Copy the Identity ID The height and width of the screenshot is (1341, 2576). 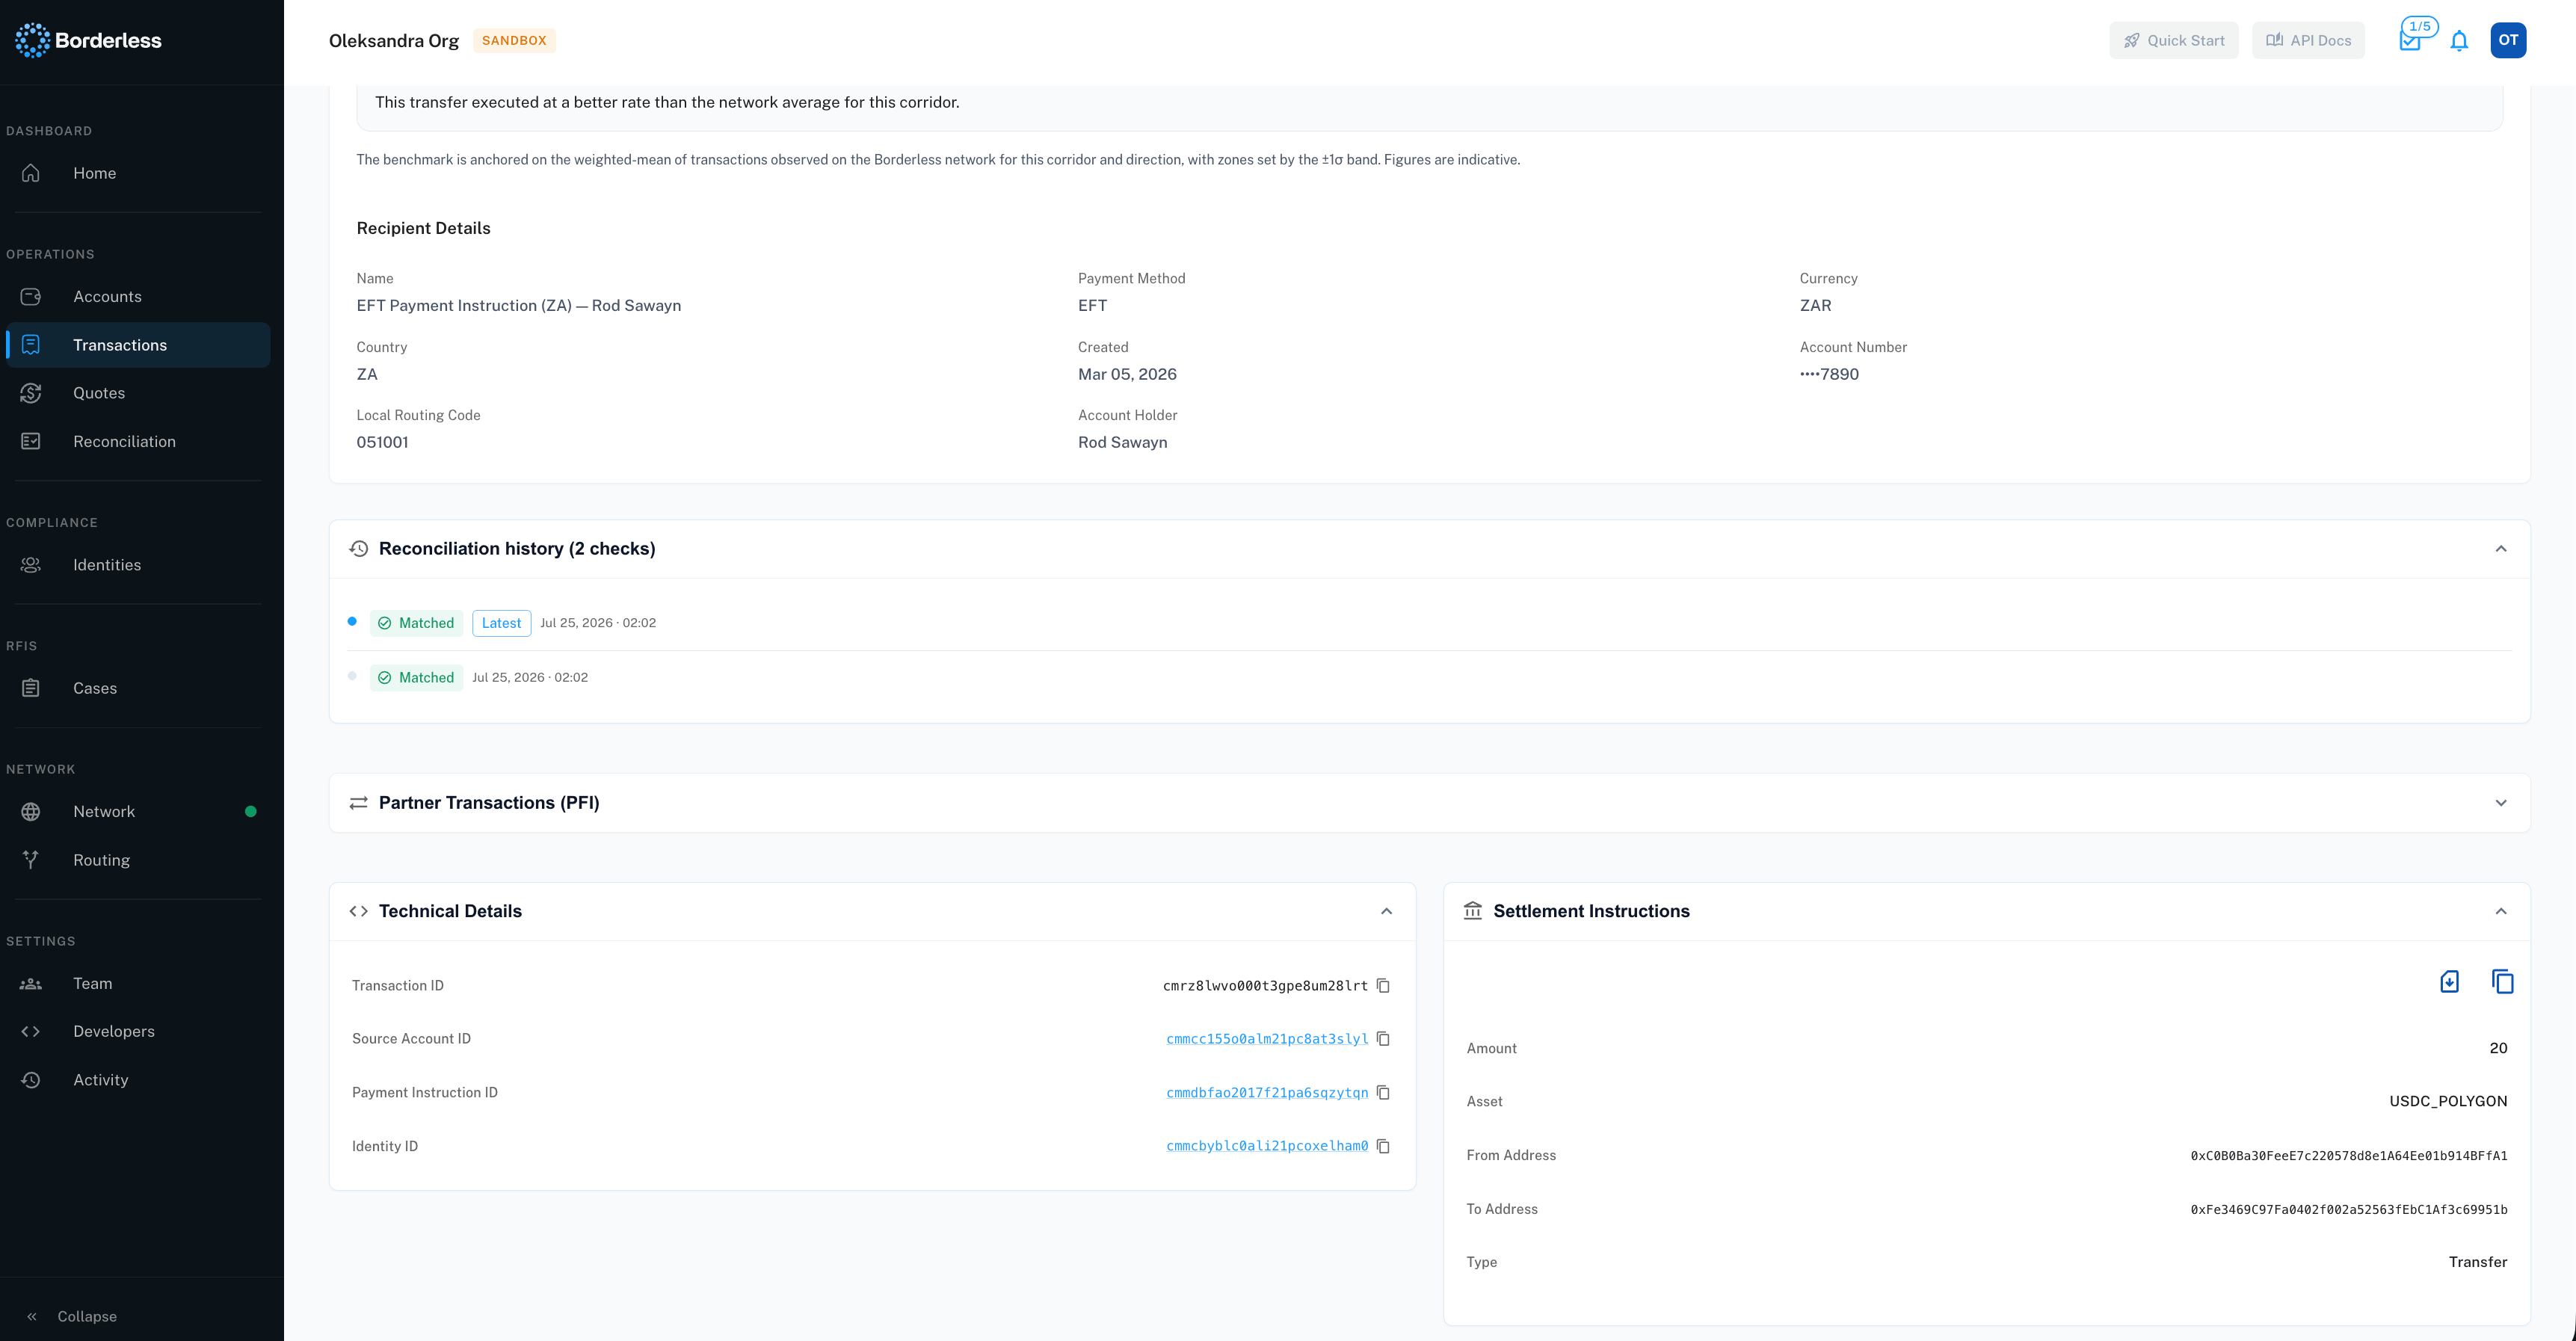[x=1383, y=1146]
